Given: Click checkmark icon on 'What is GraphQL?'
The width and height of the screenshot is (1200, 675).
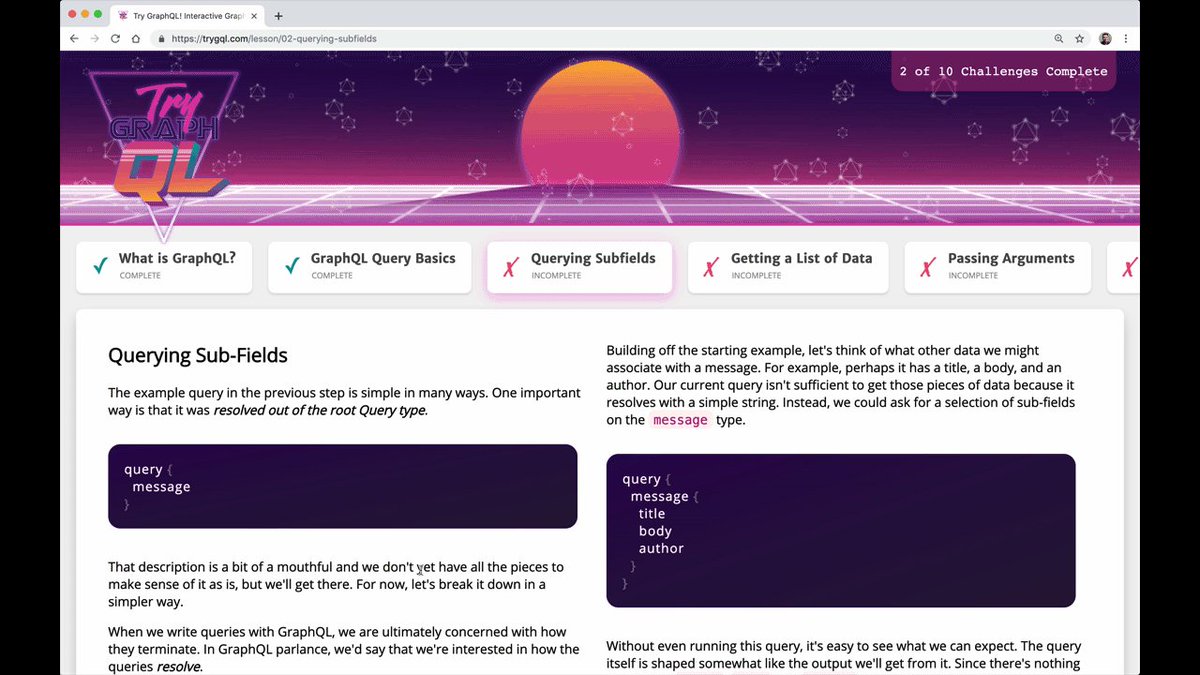Looking at the screenshot, I should [x=100, y=266].
